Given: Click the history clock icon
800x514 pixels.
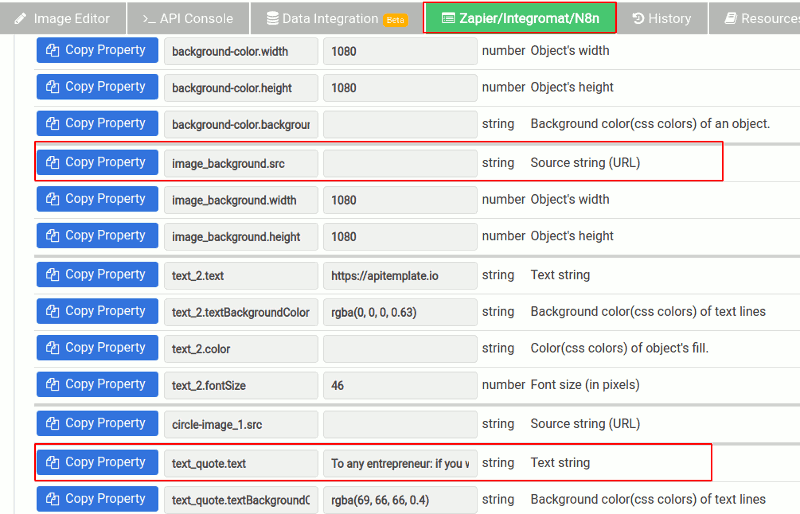Looking at the screenshot, I should (638, 19).
